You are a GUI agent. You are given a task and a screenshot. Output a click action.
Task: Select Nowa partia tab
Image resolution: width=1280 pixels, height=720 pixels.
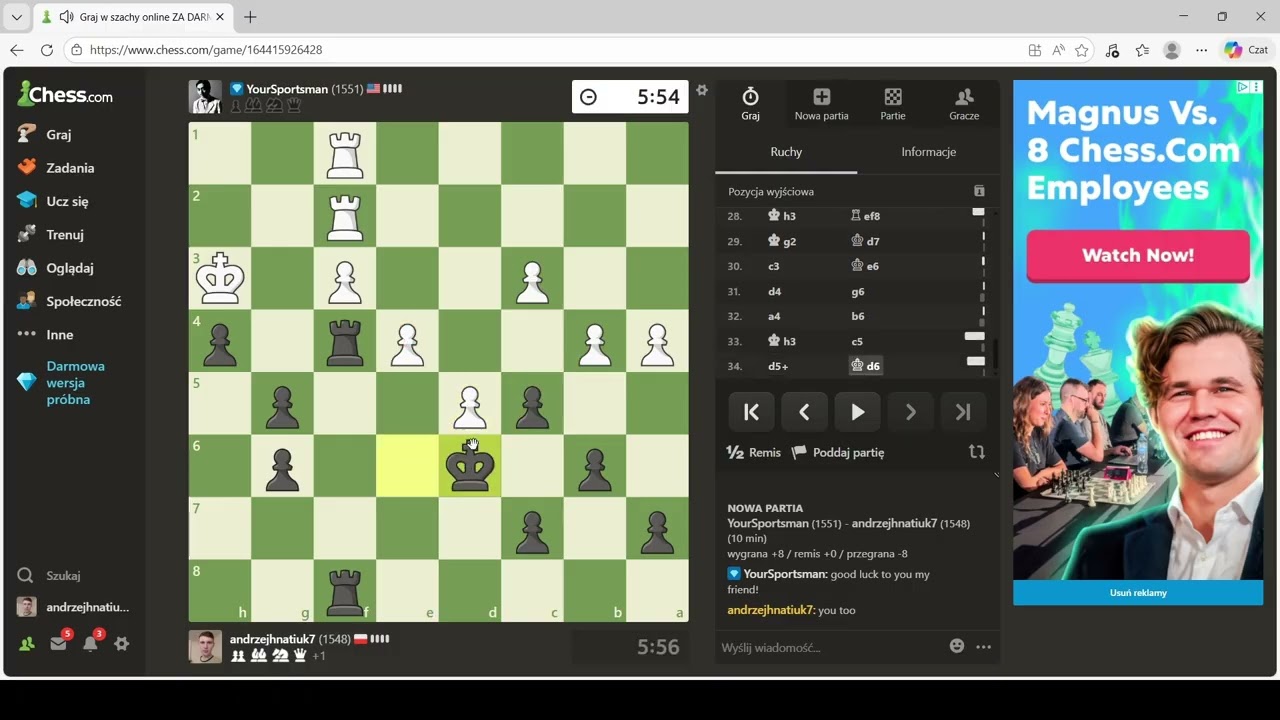[821, 103]
